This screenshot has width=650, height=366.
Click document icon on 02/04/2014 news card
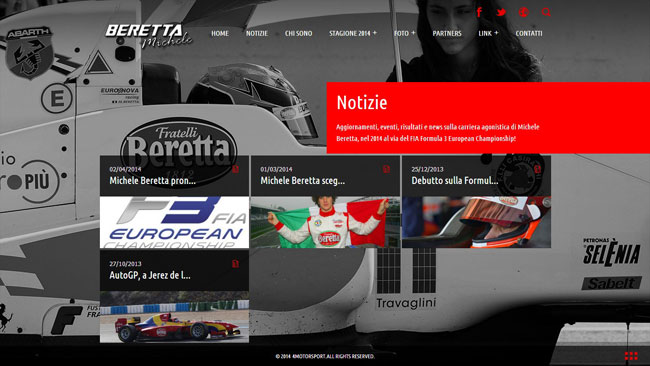[235, 169]
